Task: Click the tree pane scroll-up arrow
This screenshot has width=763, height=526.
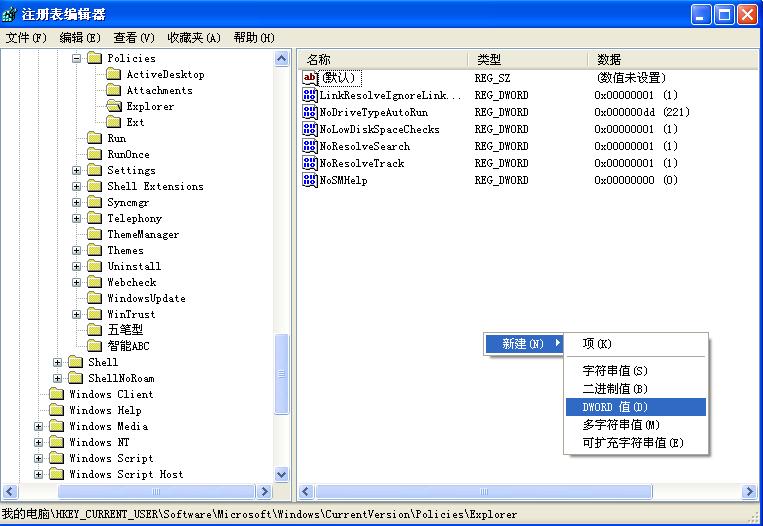Action: [282, 59]
